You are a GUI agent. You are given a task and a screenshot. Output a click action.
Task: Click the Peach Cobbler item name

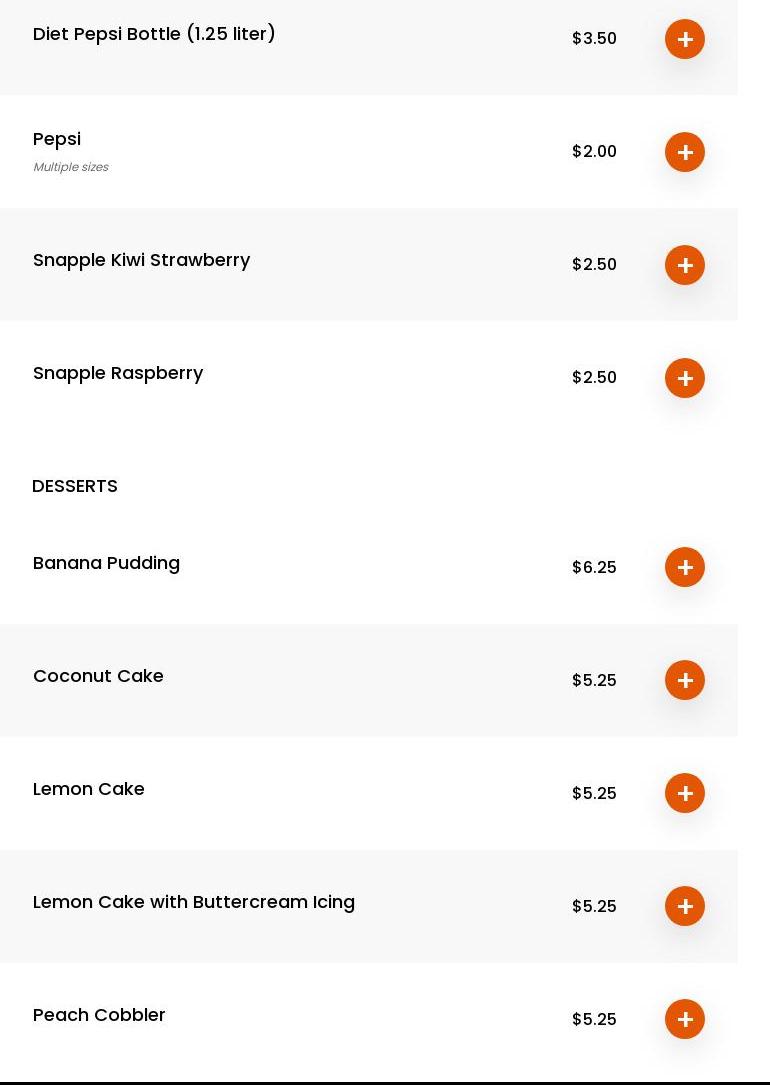pyautogui.click(x=99, y=1015)
